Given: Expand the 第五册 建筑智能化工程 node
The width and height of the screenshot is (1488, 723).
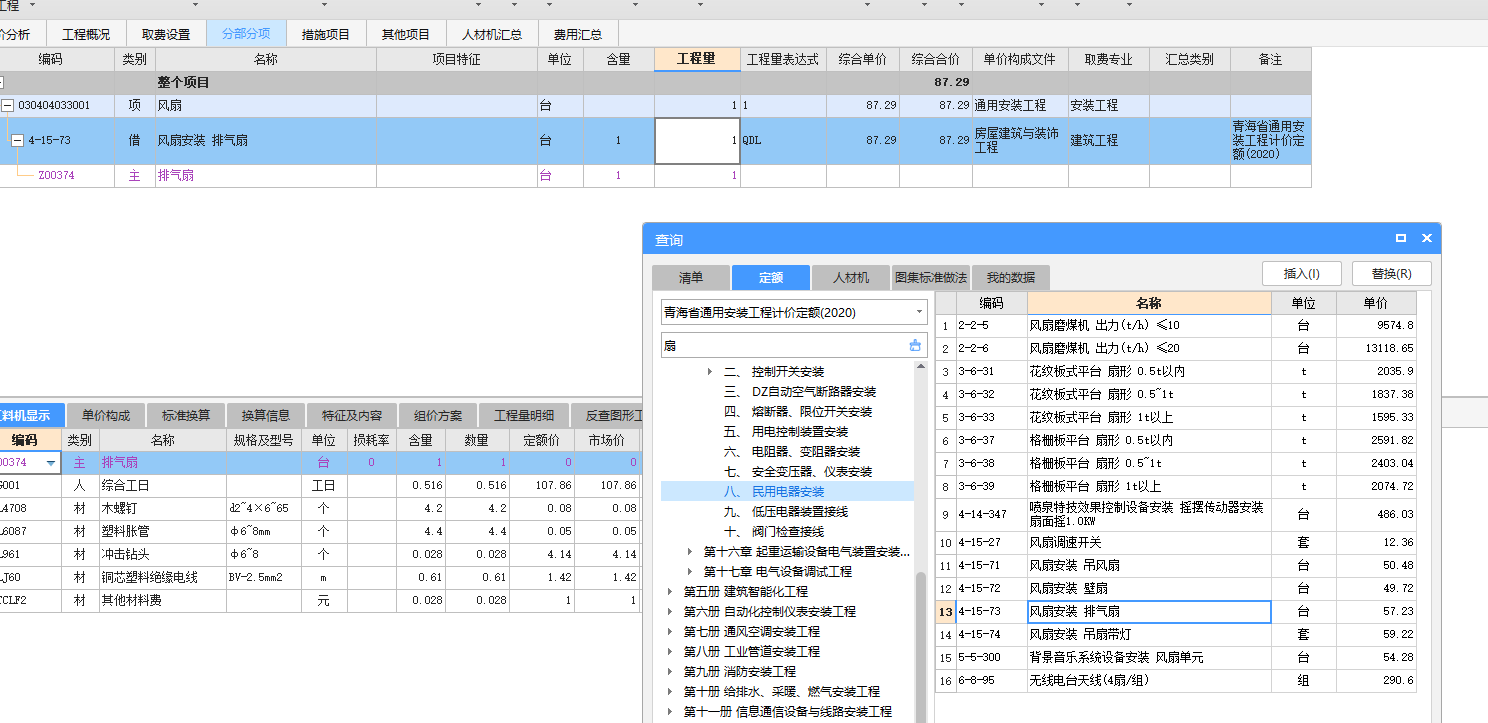Looking at the screenshot, I should (671, 592).
